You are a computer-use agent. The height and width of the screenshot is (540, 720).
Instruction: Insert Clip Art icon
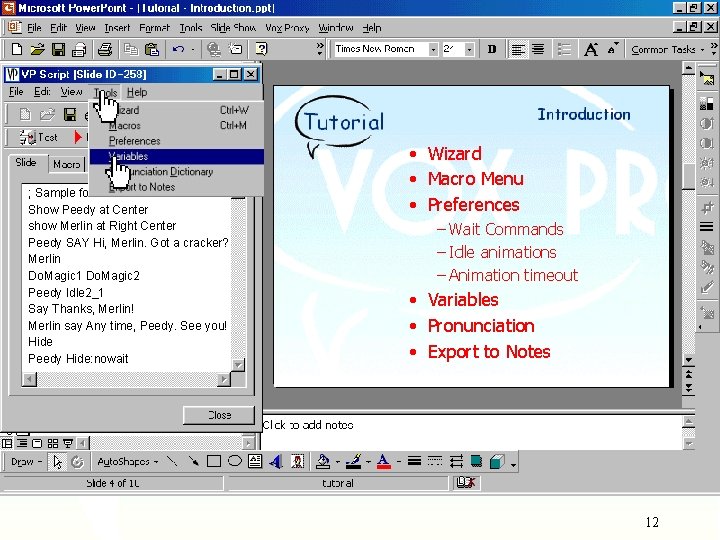point(298,461)
